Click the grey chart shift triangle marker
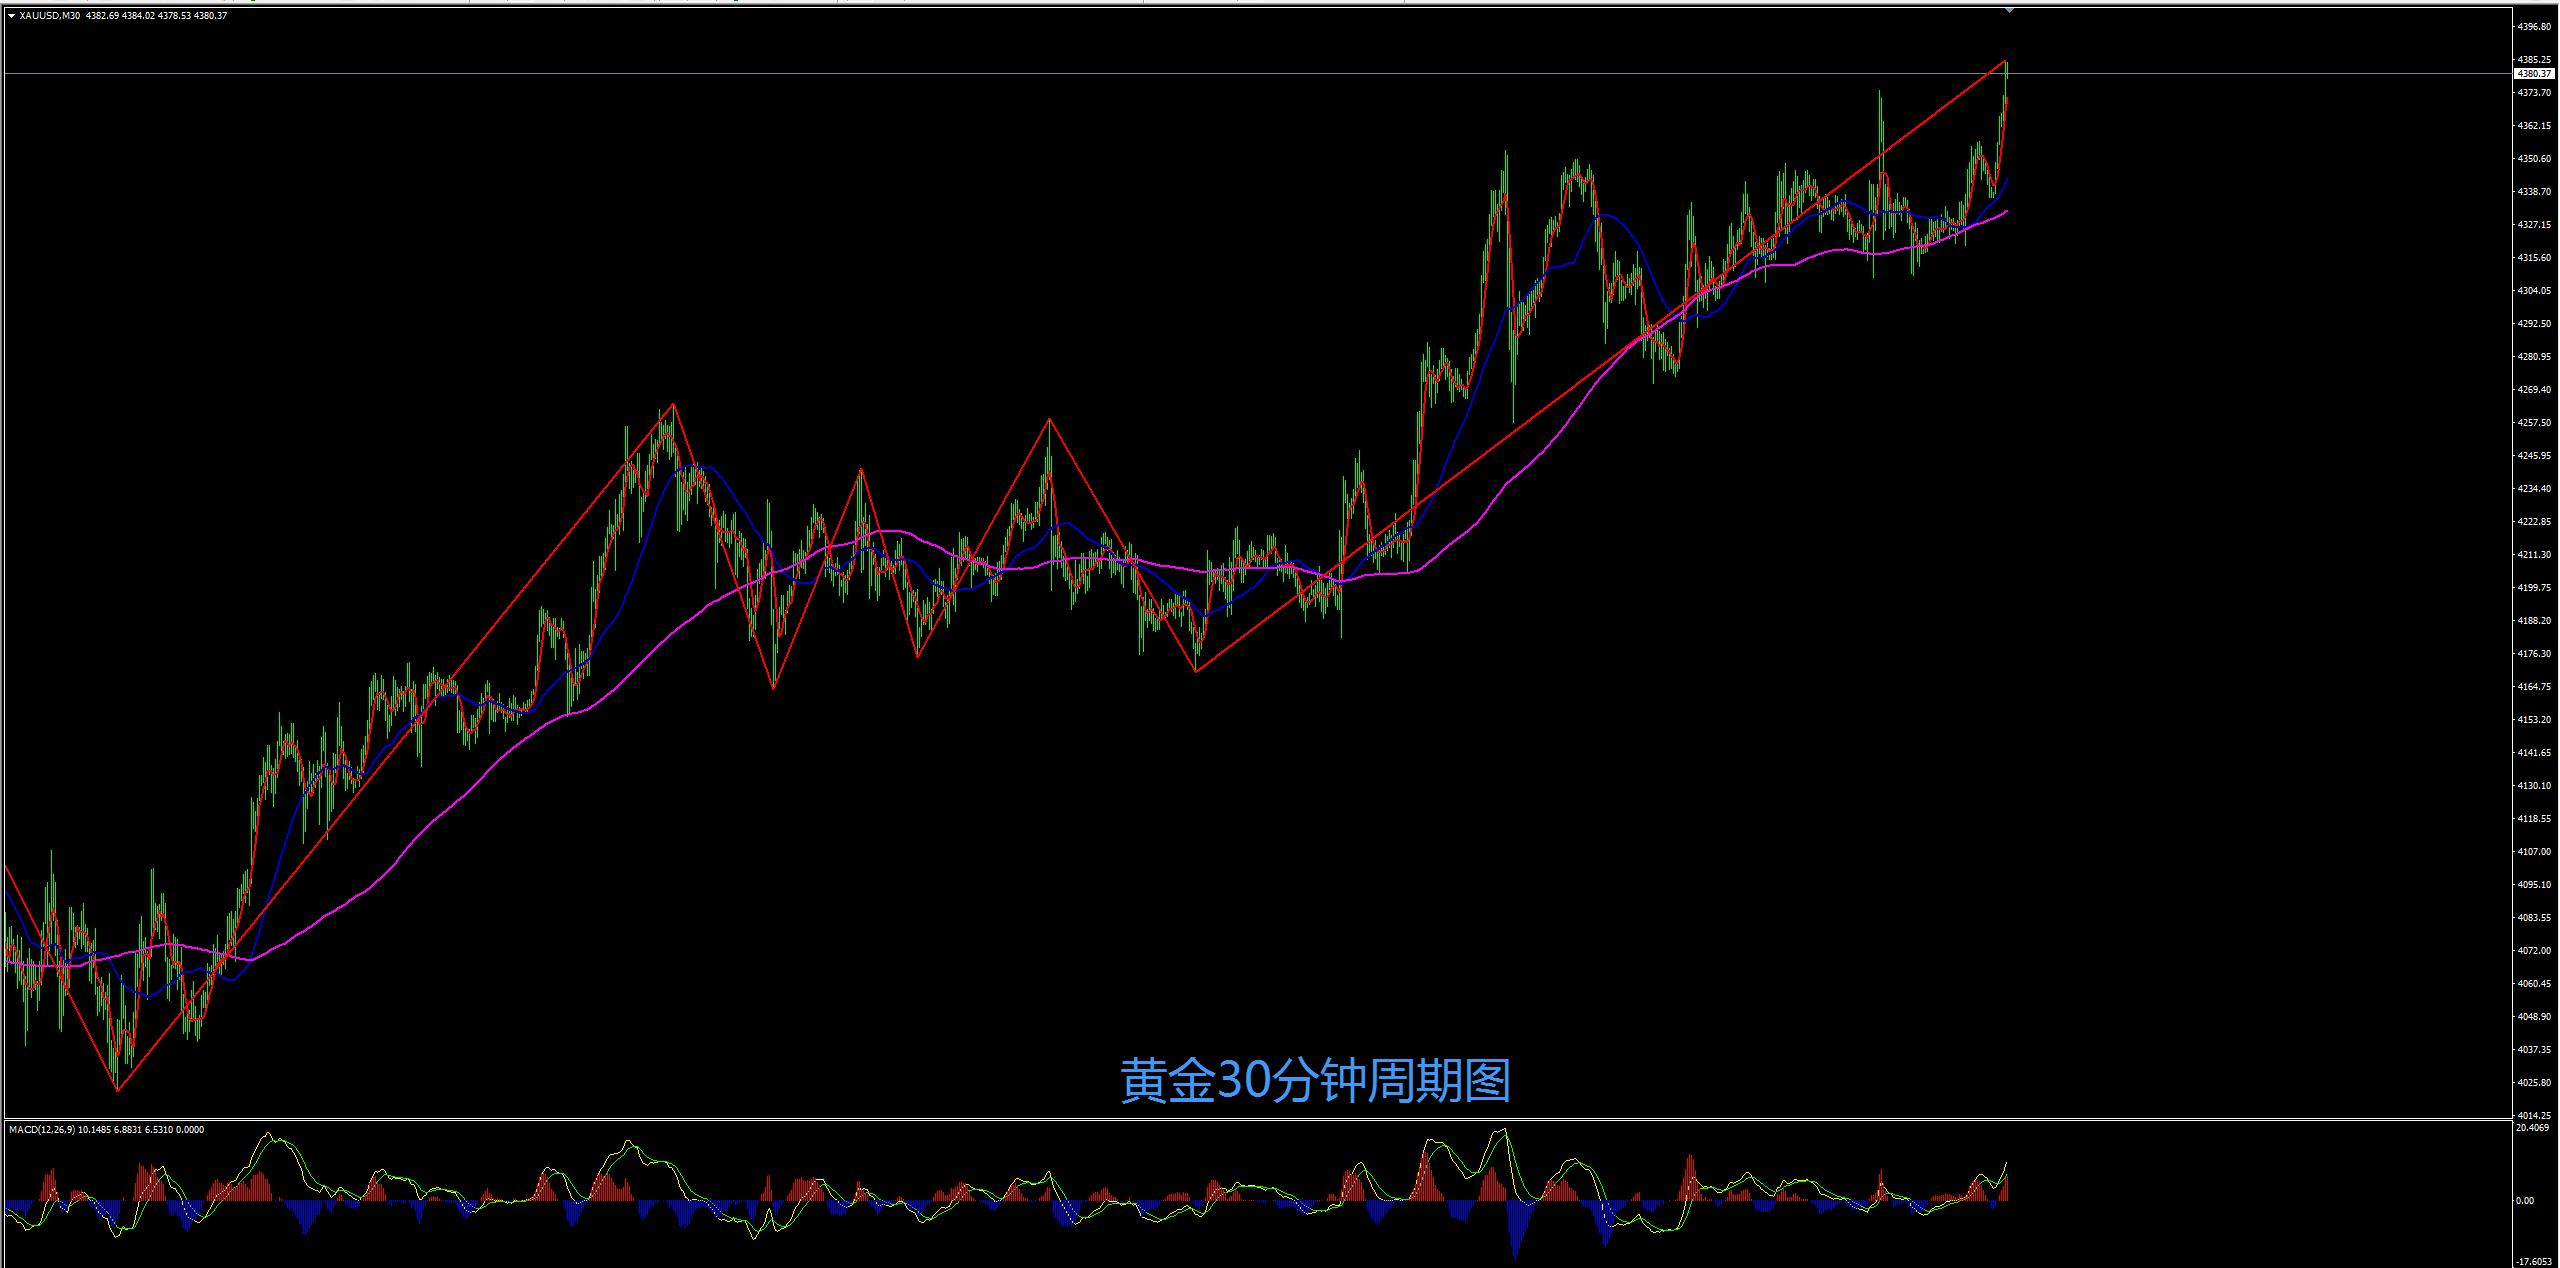The width and height of the screenshot is (2560, 1268). [x=2009, y=11]
